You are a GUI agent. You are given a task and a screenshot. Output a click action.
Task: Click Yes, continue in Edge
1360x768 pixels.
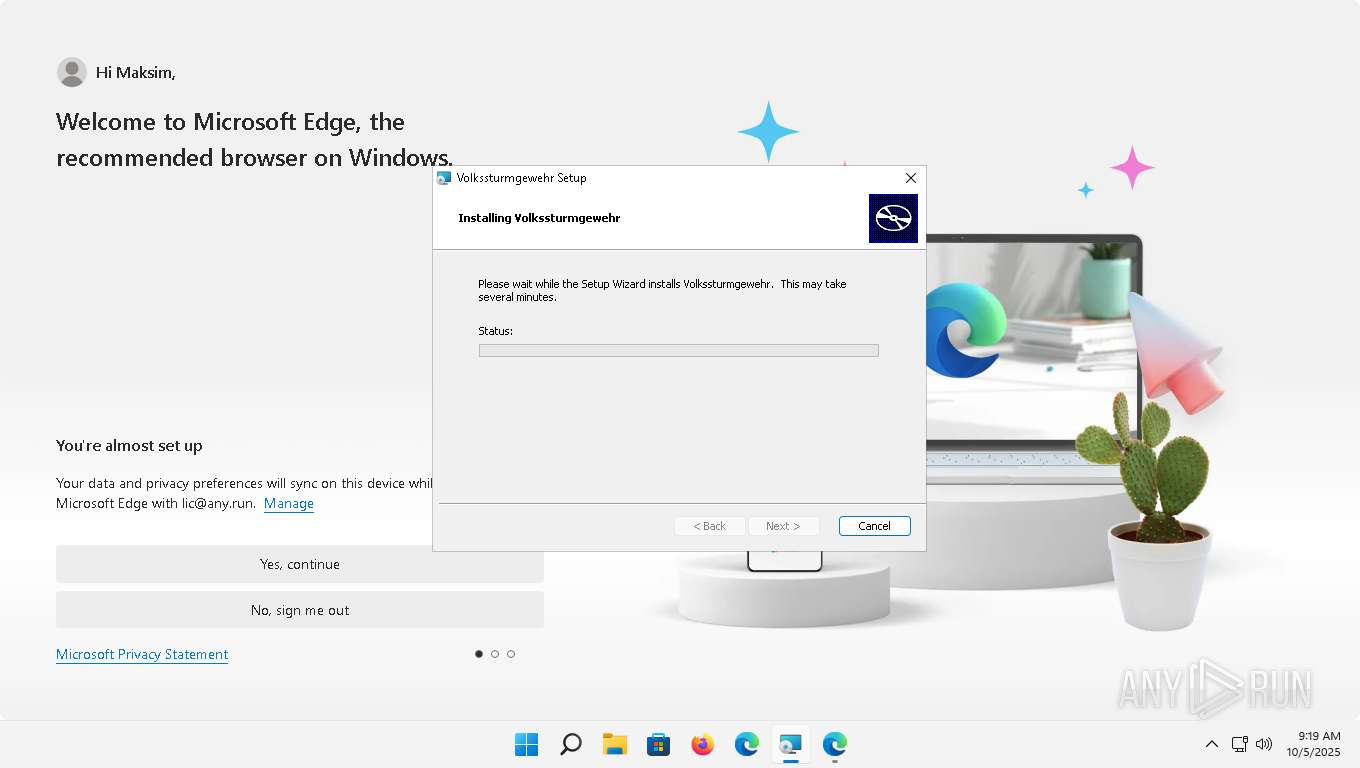(x=300, y=564)
